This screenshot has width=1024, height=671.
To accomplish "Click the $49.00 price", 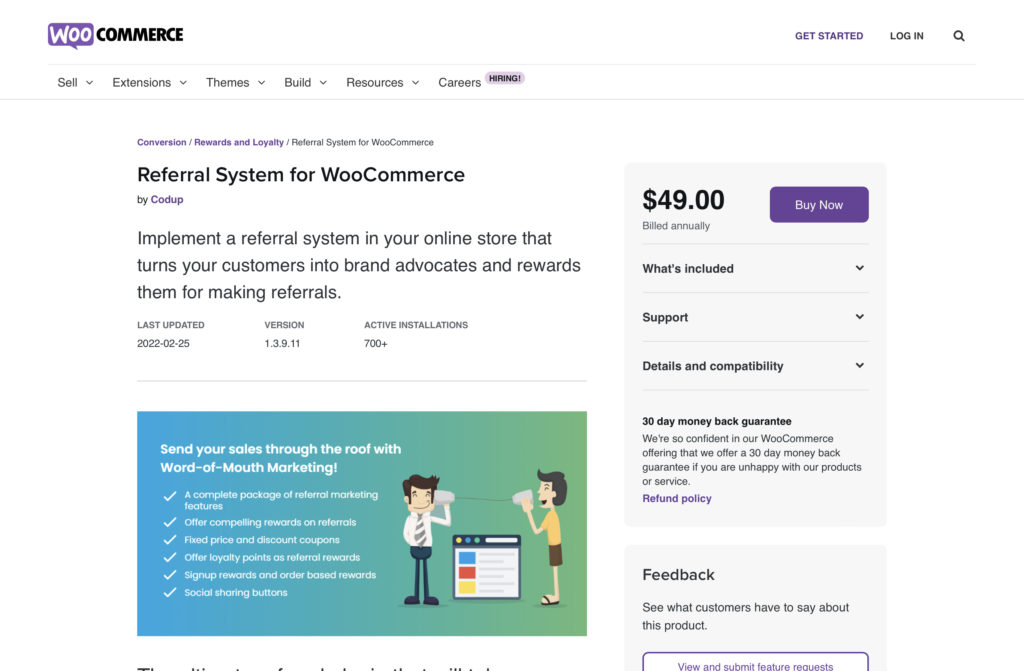I will pos(683,200).
